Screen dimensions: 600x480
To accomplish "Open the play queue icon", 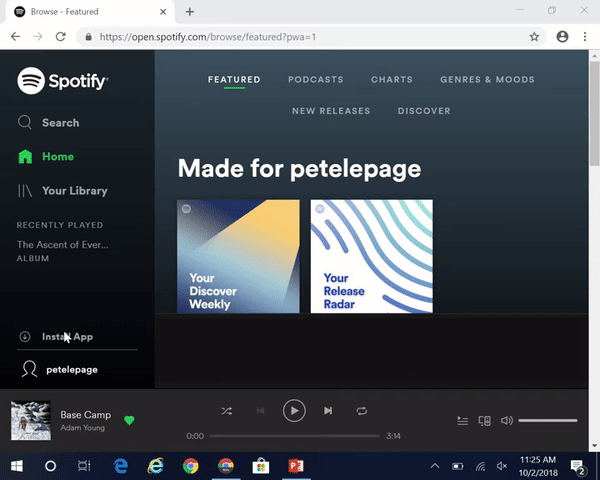I will coord(462,421).
